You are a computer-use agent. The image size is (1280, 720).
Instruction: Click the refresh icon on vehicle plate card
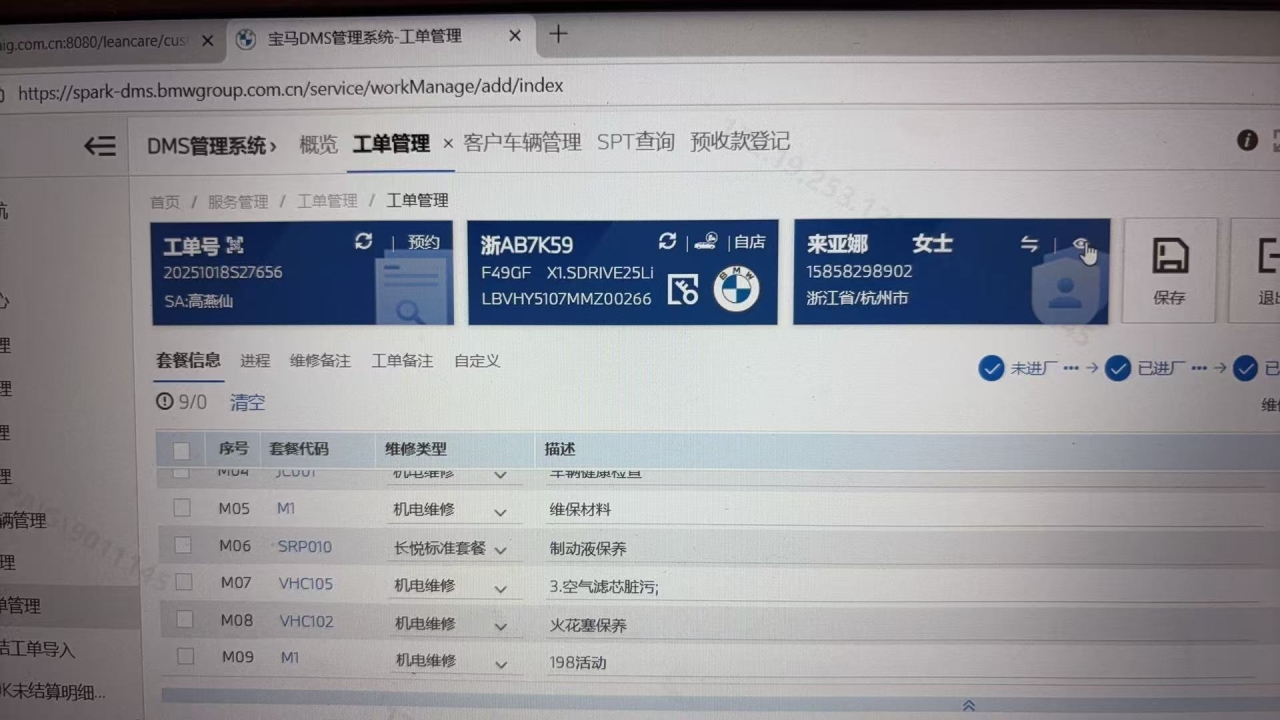click(667, 241)
